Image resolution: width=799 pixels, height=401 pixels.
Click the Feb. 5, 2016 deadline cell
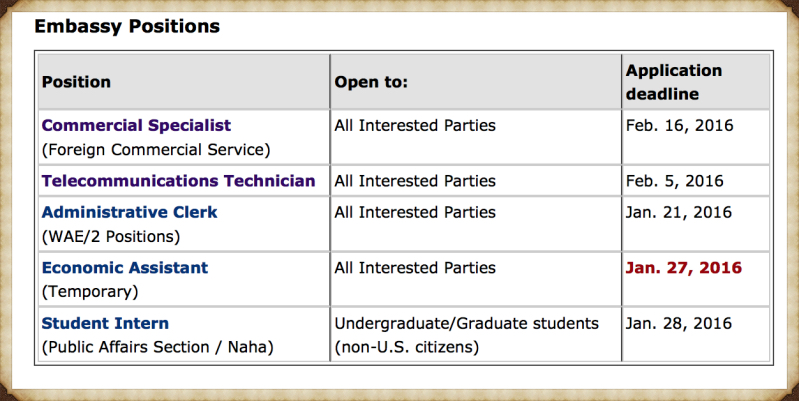click(x=674, y=181)
